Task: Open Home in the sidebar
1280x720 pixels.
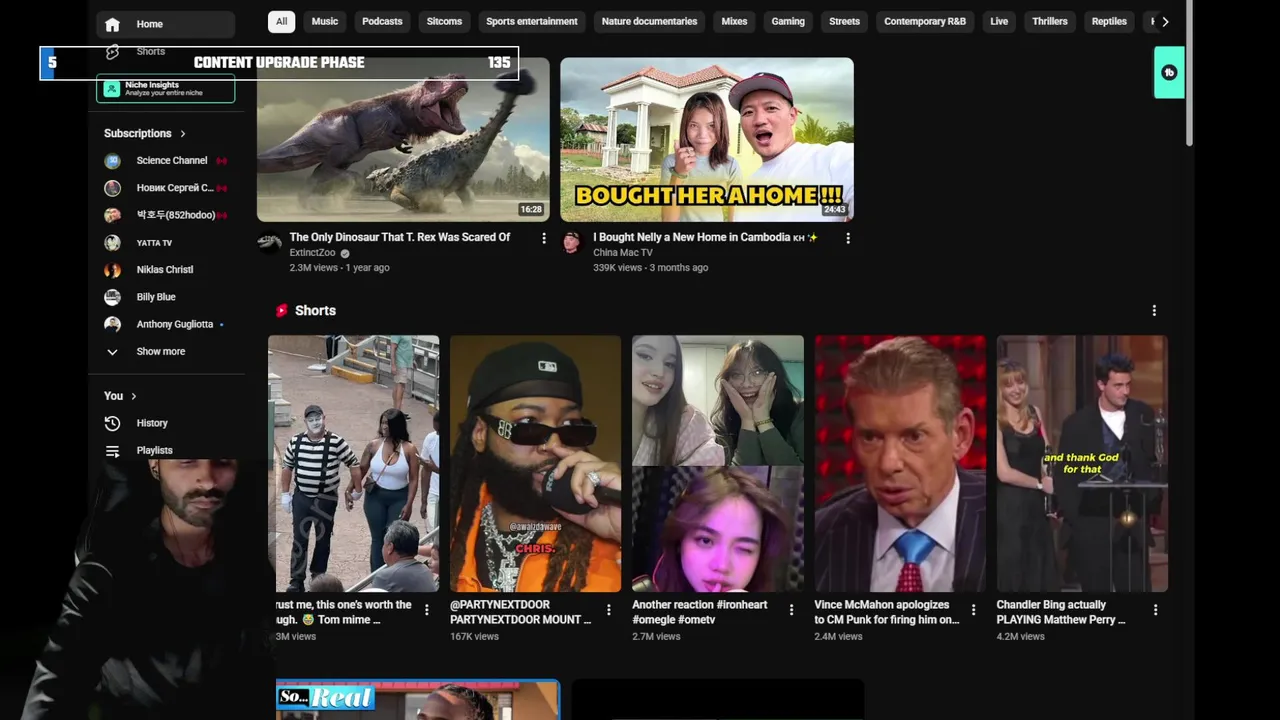Action: 166,24
